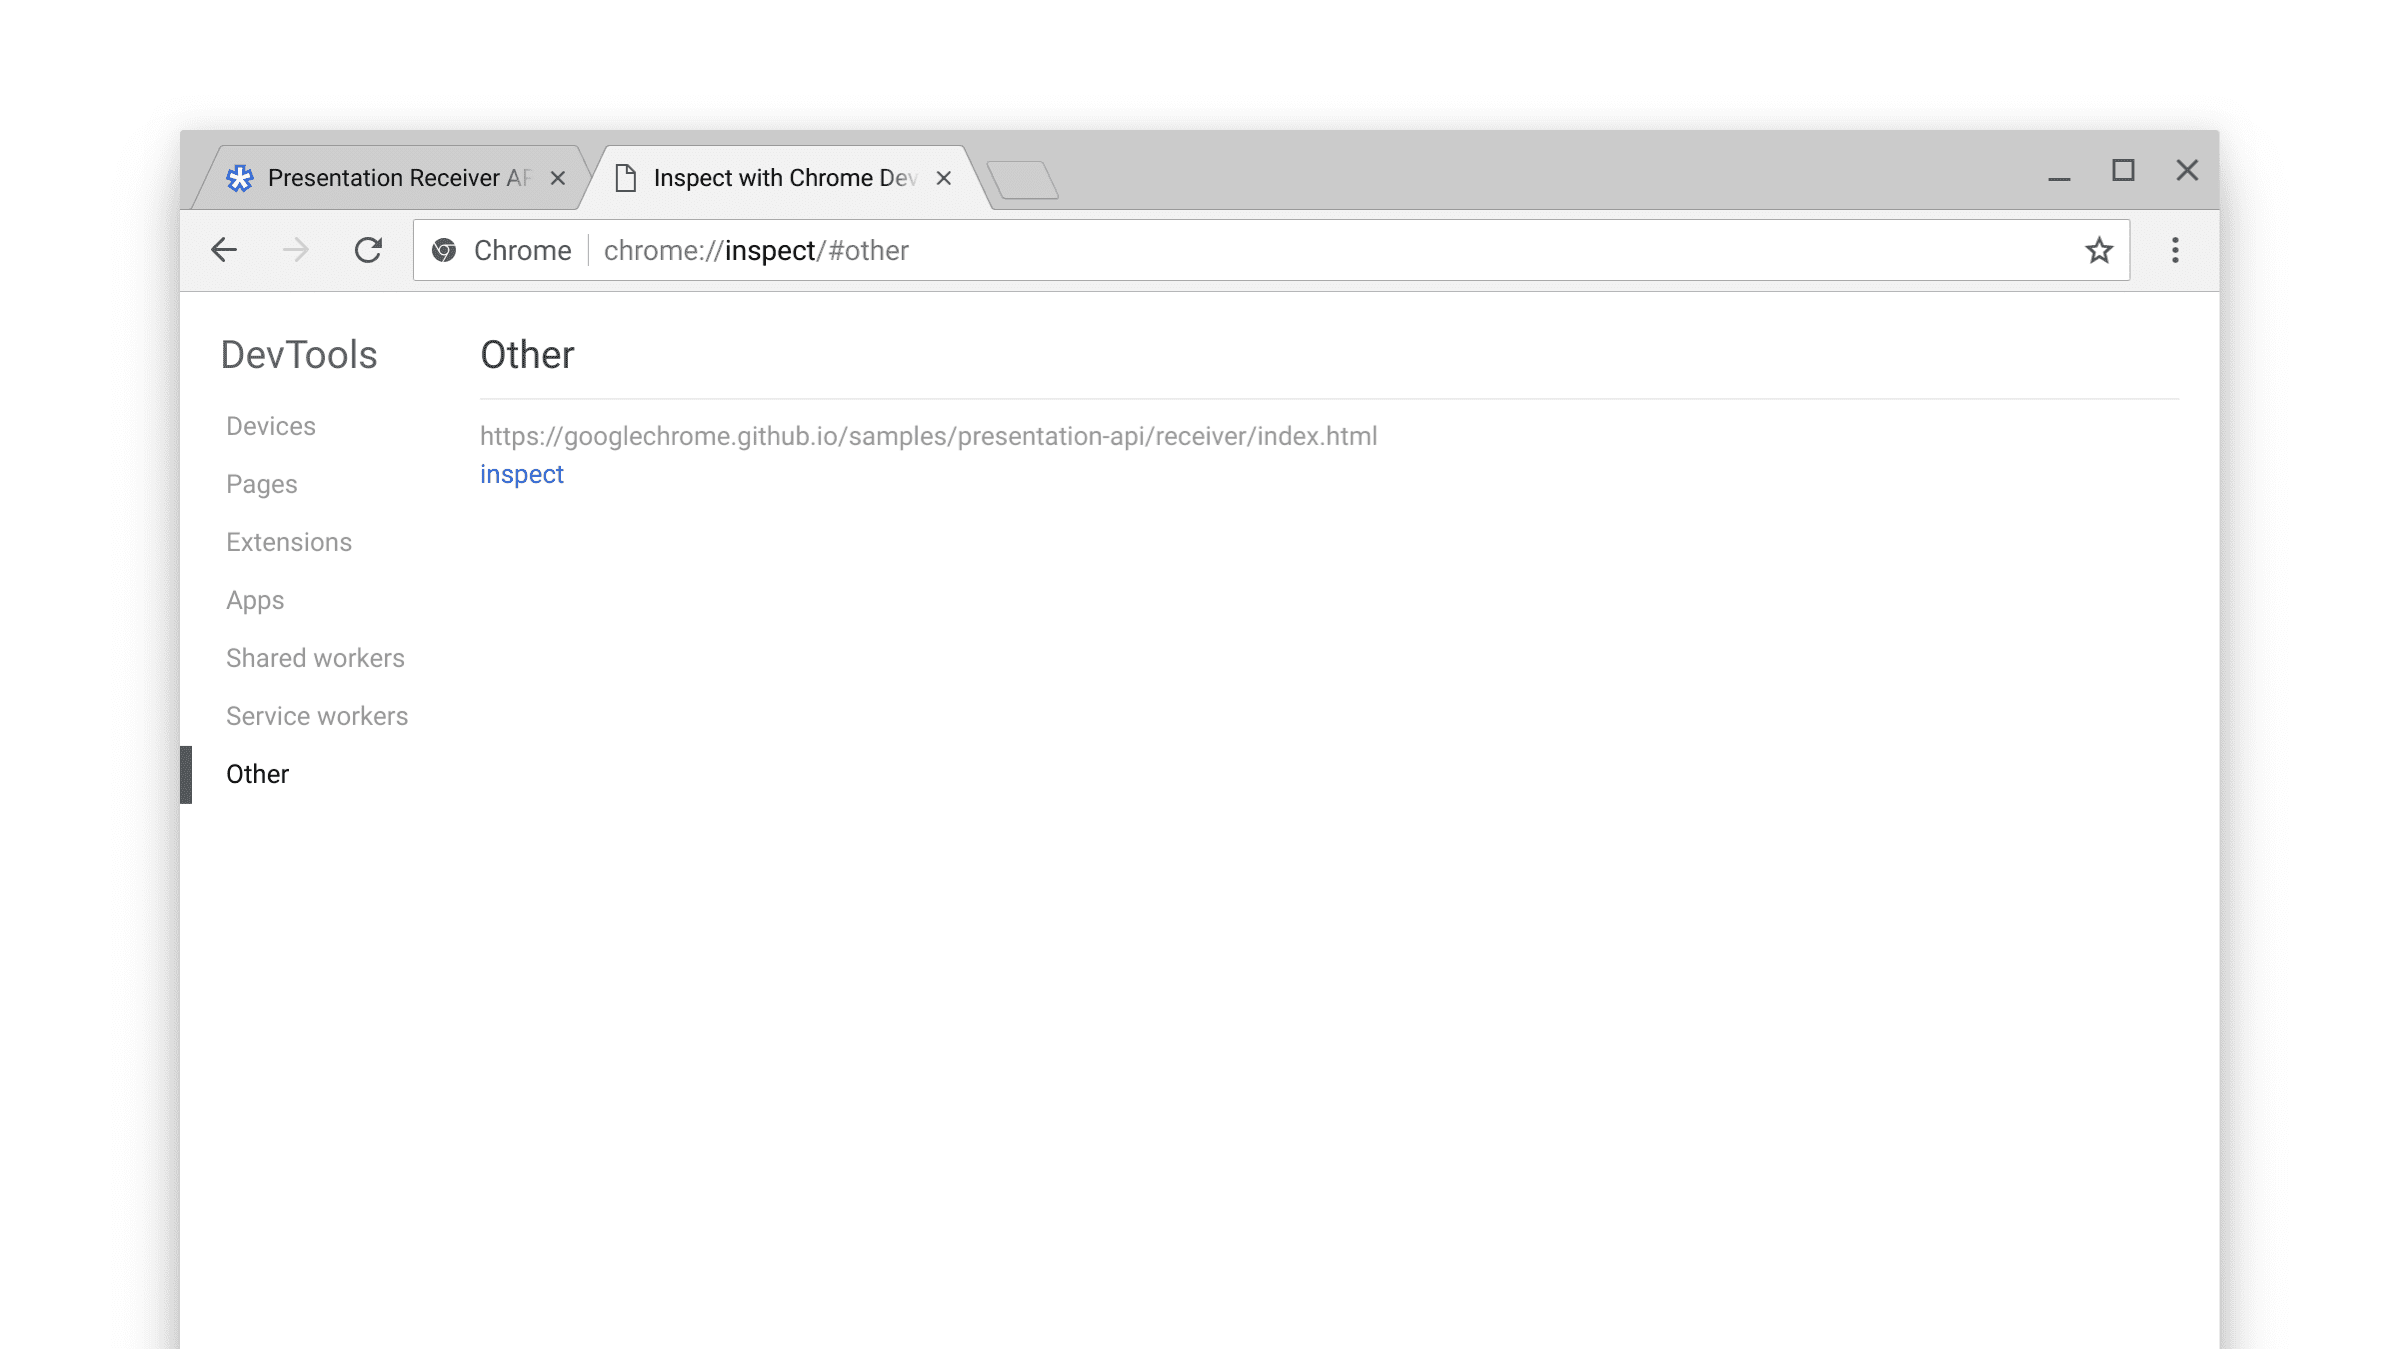Open the Extensions section

coord(290,542)
